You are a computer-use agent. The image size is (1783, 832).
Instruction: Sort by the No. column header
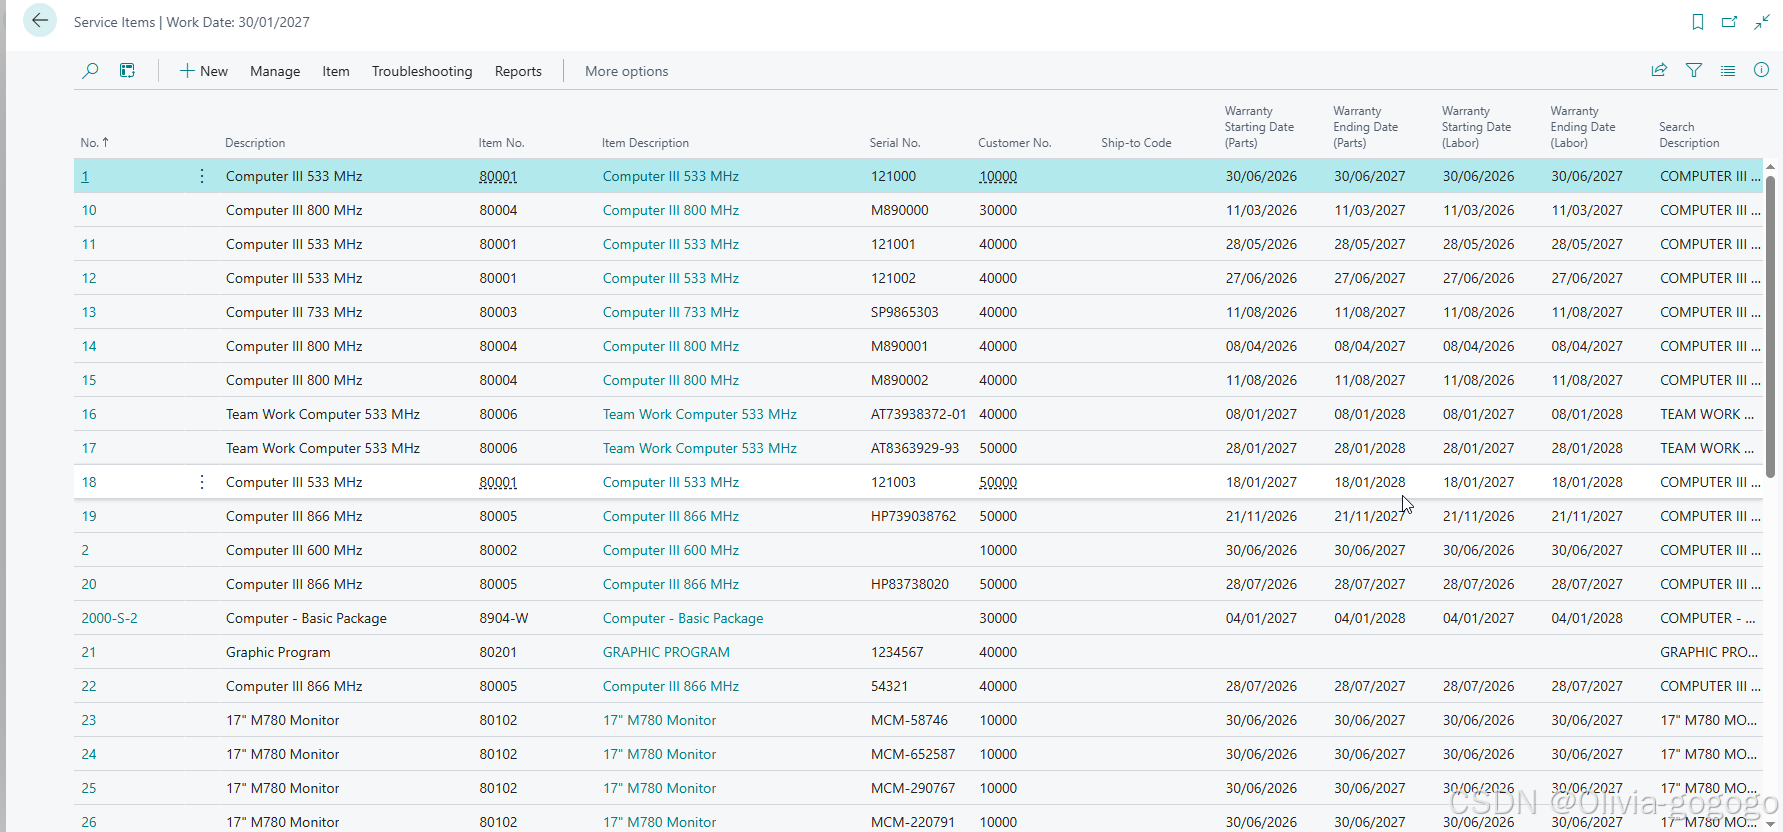[95, 143]
